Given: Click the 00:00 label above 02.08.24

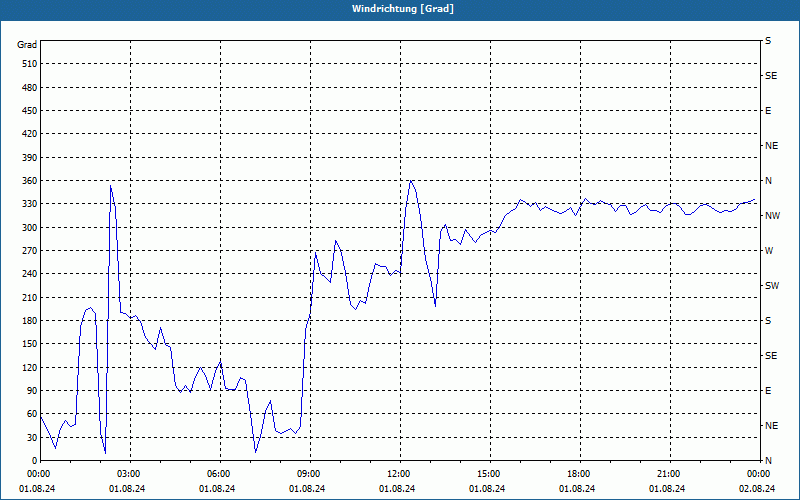Looking at the screenshot, I should (757, 473).
